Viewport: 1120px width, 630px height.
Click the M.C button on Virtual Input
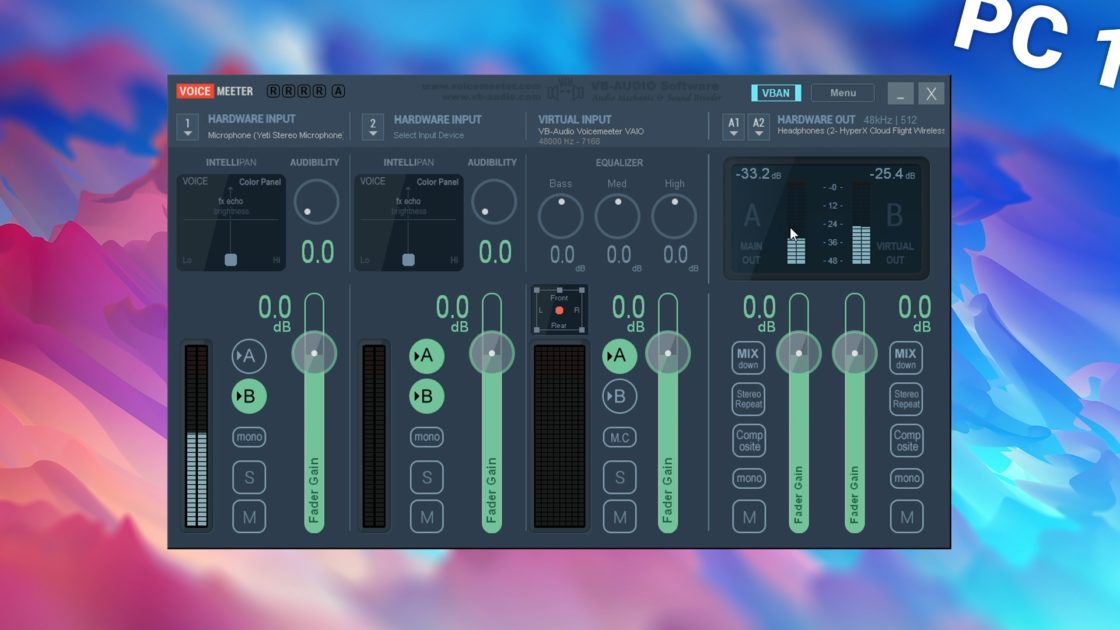click(x=619, y=437)
